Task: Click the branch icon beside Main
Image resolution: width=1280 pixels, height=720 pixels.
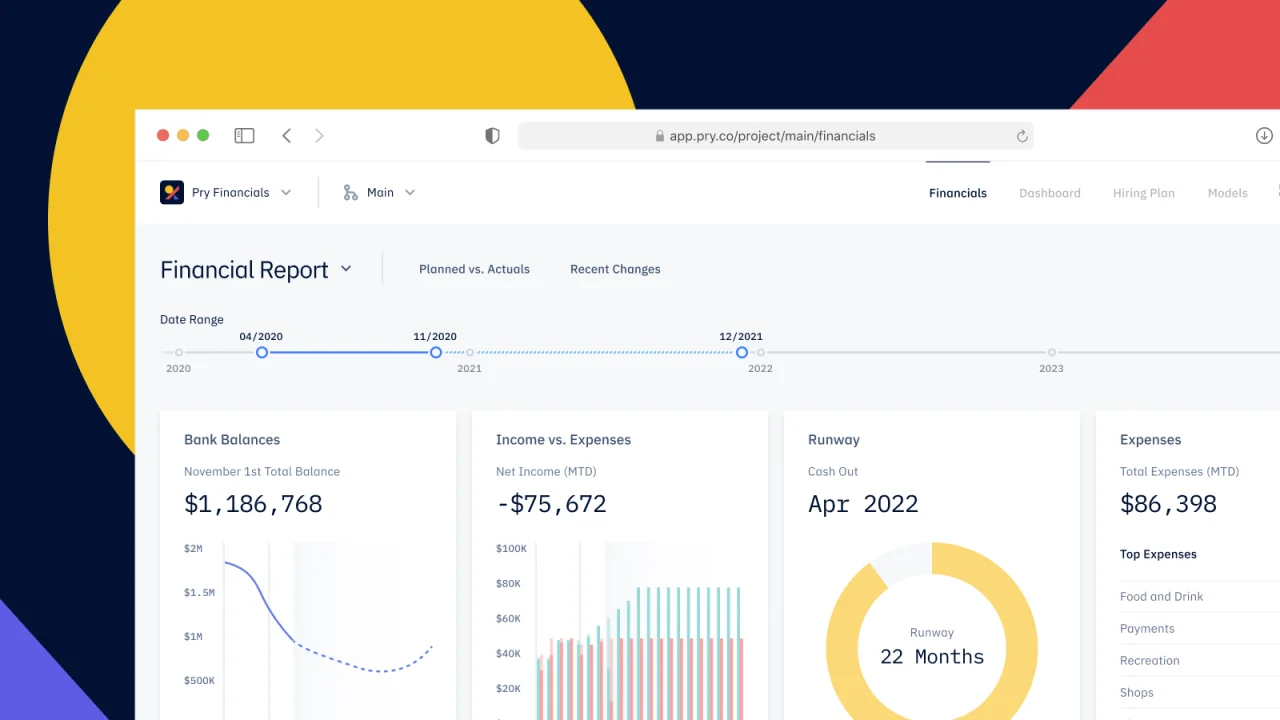Action: tap(350, 192)
